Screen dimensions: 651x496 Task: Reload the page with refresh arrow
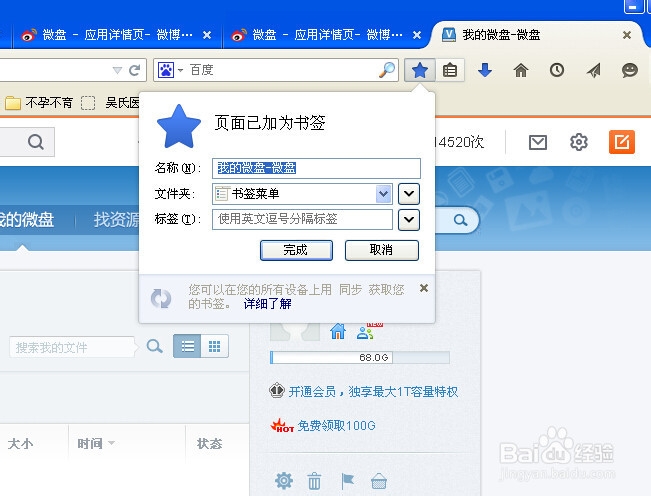[135, 70]
